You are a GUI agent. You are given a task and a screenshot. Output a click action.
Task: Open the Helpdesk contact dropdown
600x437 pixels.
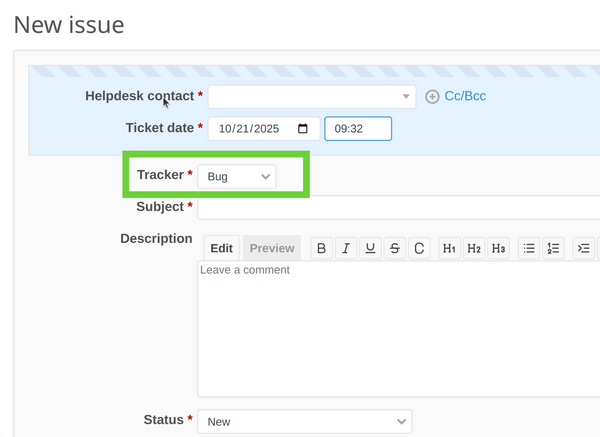311,97
